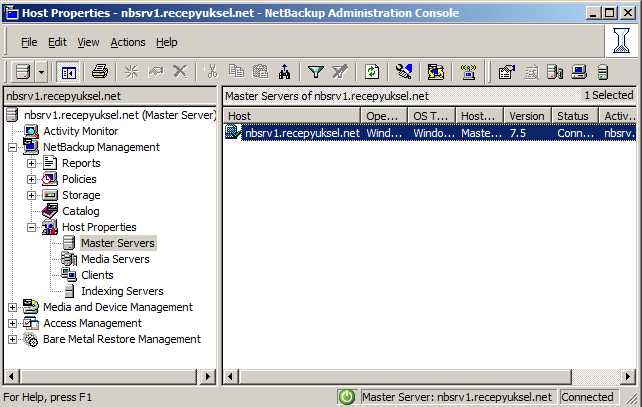Open the Help menu
This screenshot has height=407, width=642.
(167, 42)
